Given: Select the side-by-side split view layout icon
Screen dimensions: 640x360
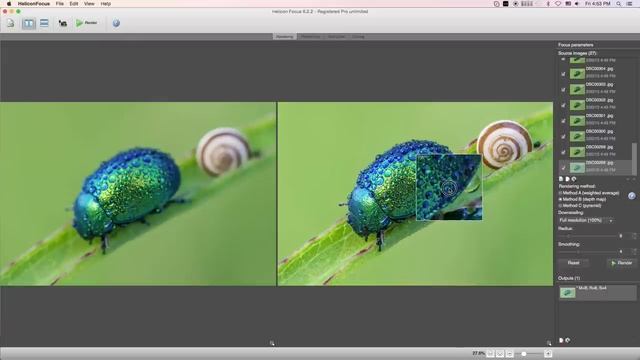Looking at the screenshot, I should click(x=29, y=23).
